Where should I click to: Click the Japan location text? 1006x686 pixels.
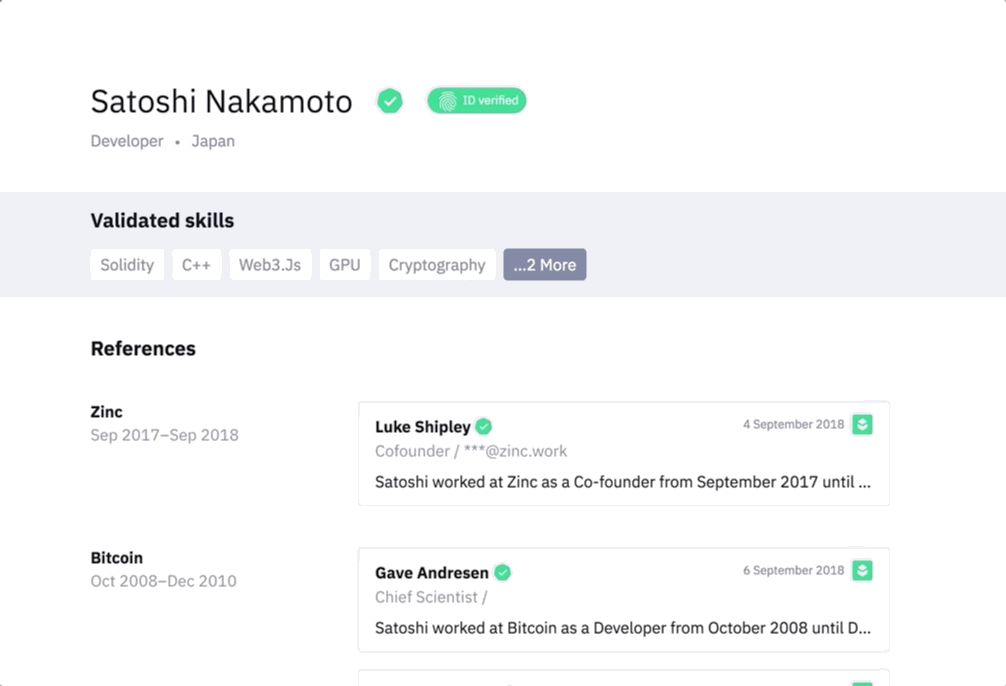click(213, 141)
